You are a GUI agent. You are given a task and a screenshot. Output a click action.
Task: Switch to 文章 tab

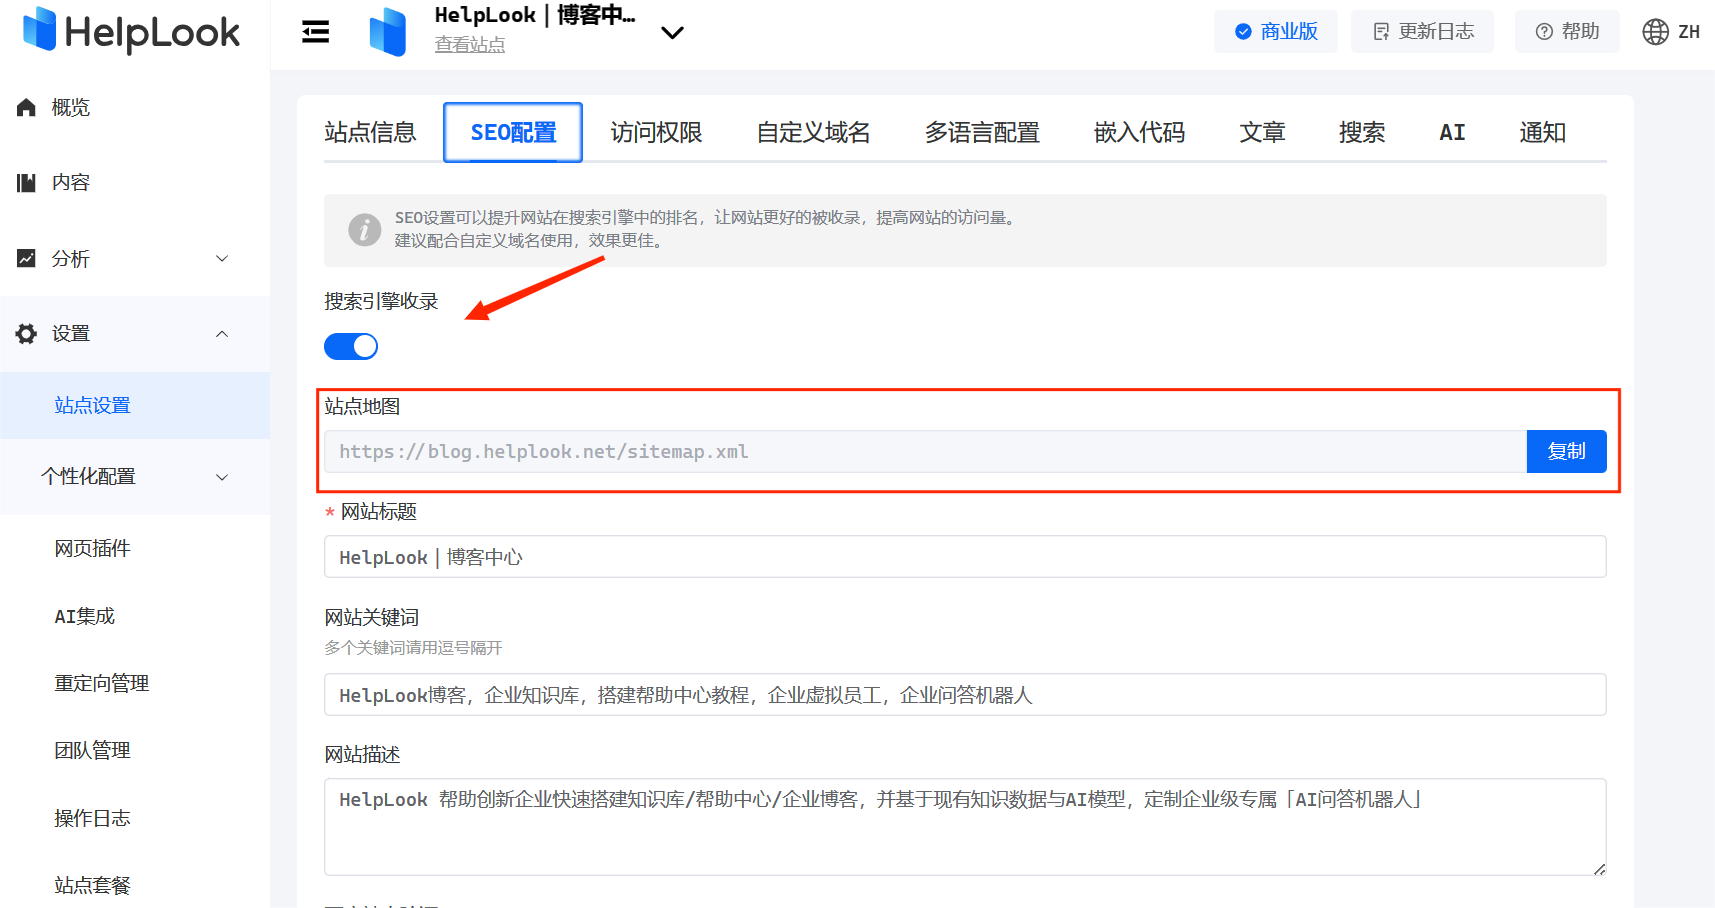pos(1262,132)
